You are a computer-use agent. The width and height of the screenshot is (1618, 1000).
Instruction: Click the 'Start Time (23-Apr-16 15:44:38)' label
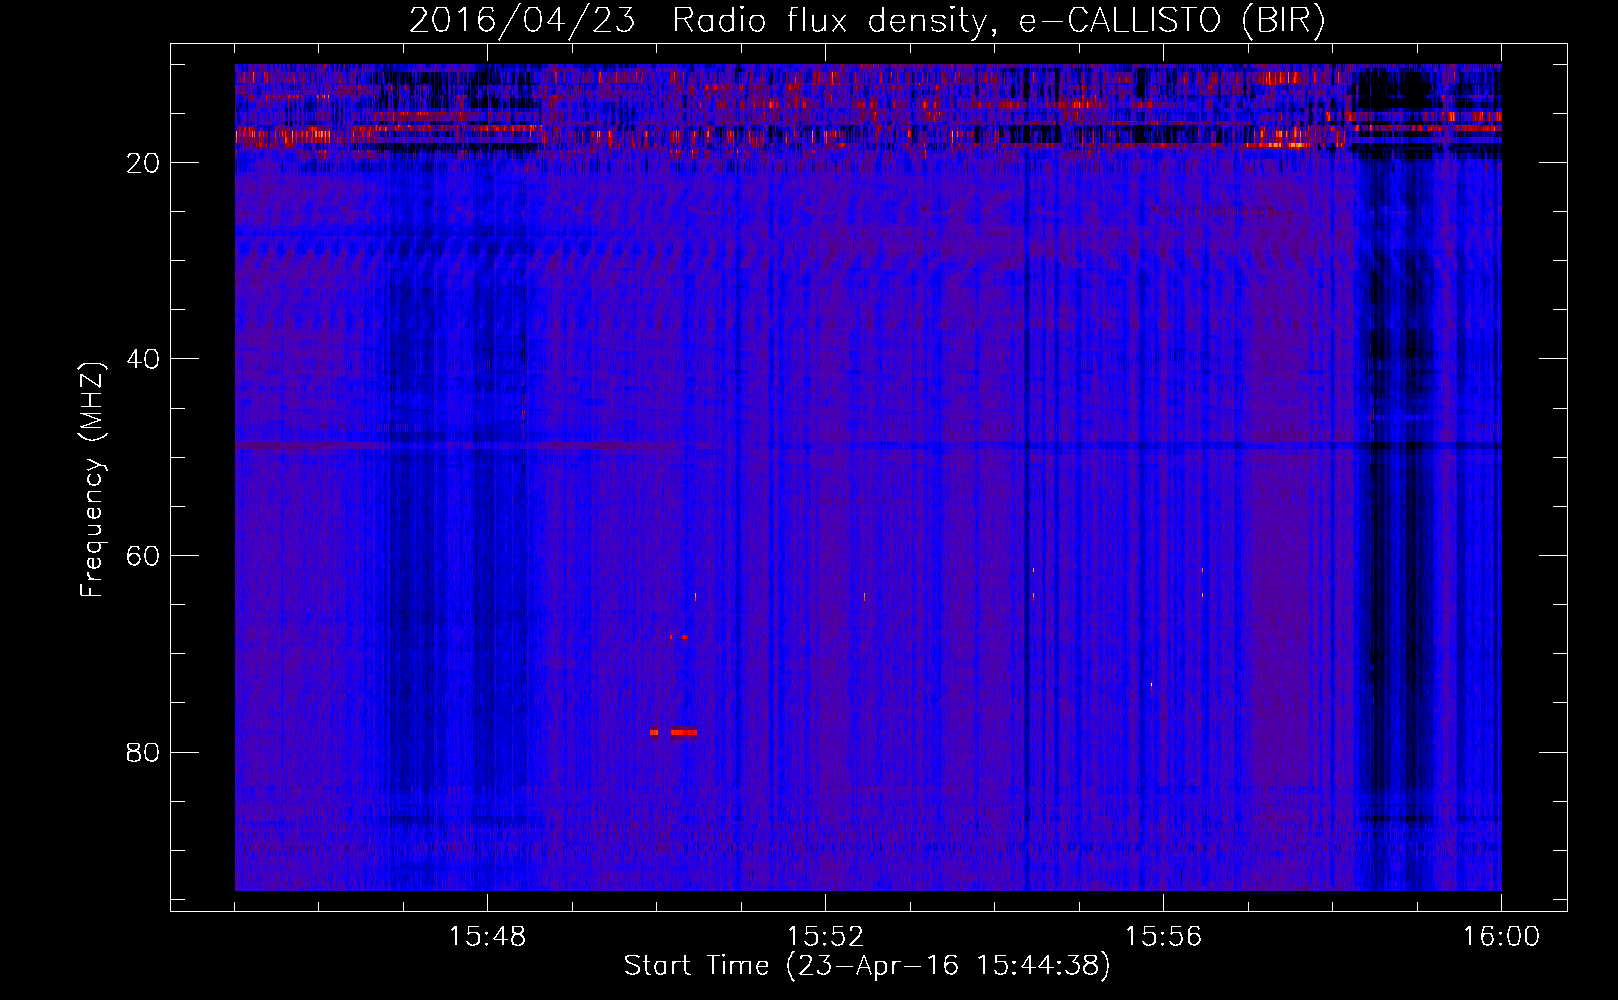867,966
